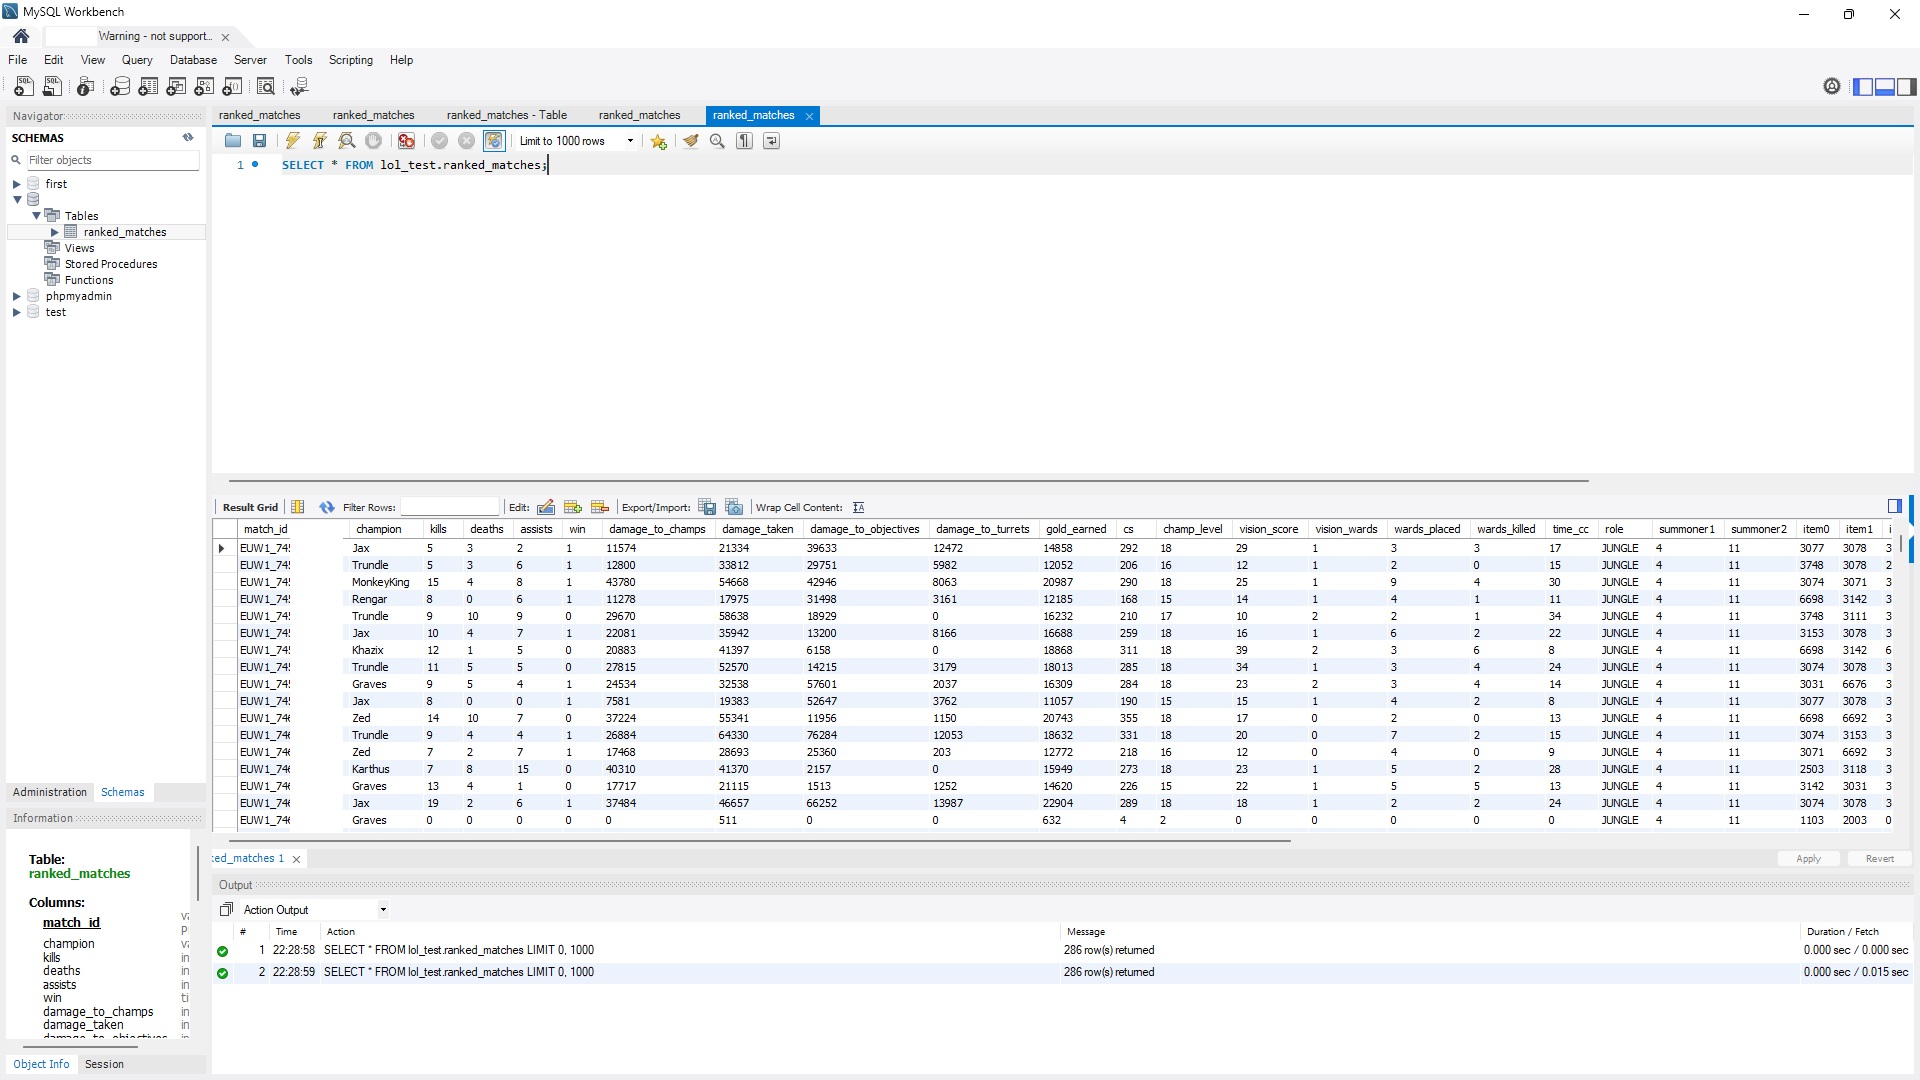
Task: Click the insert new row icon
Action: pyautogui.click(x=573, y=507)
